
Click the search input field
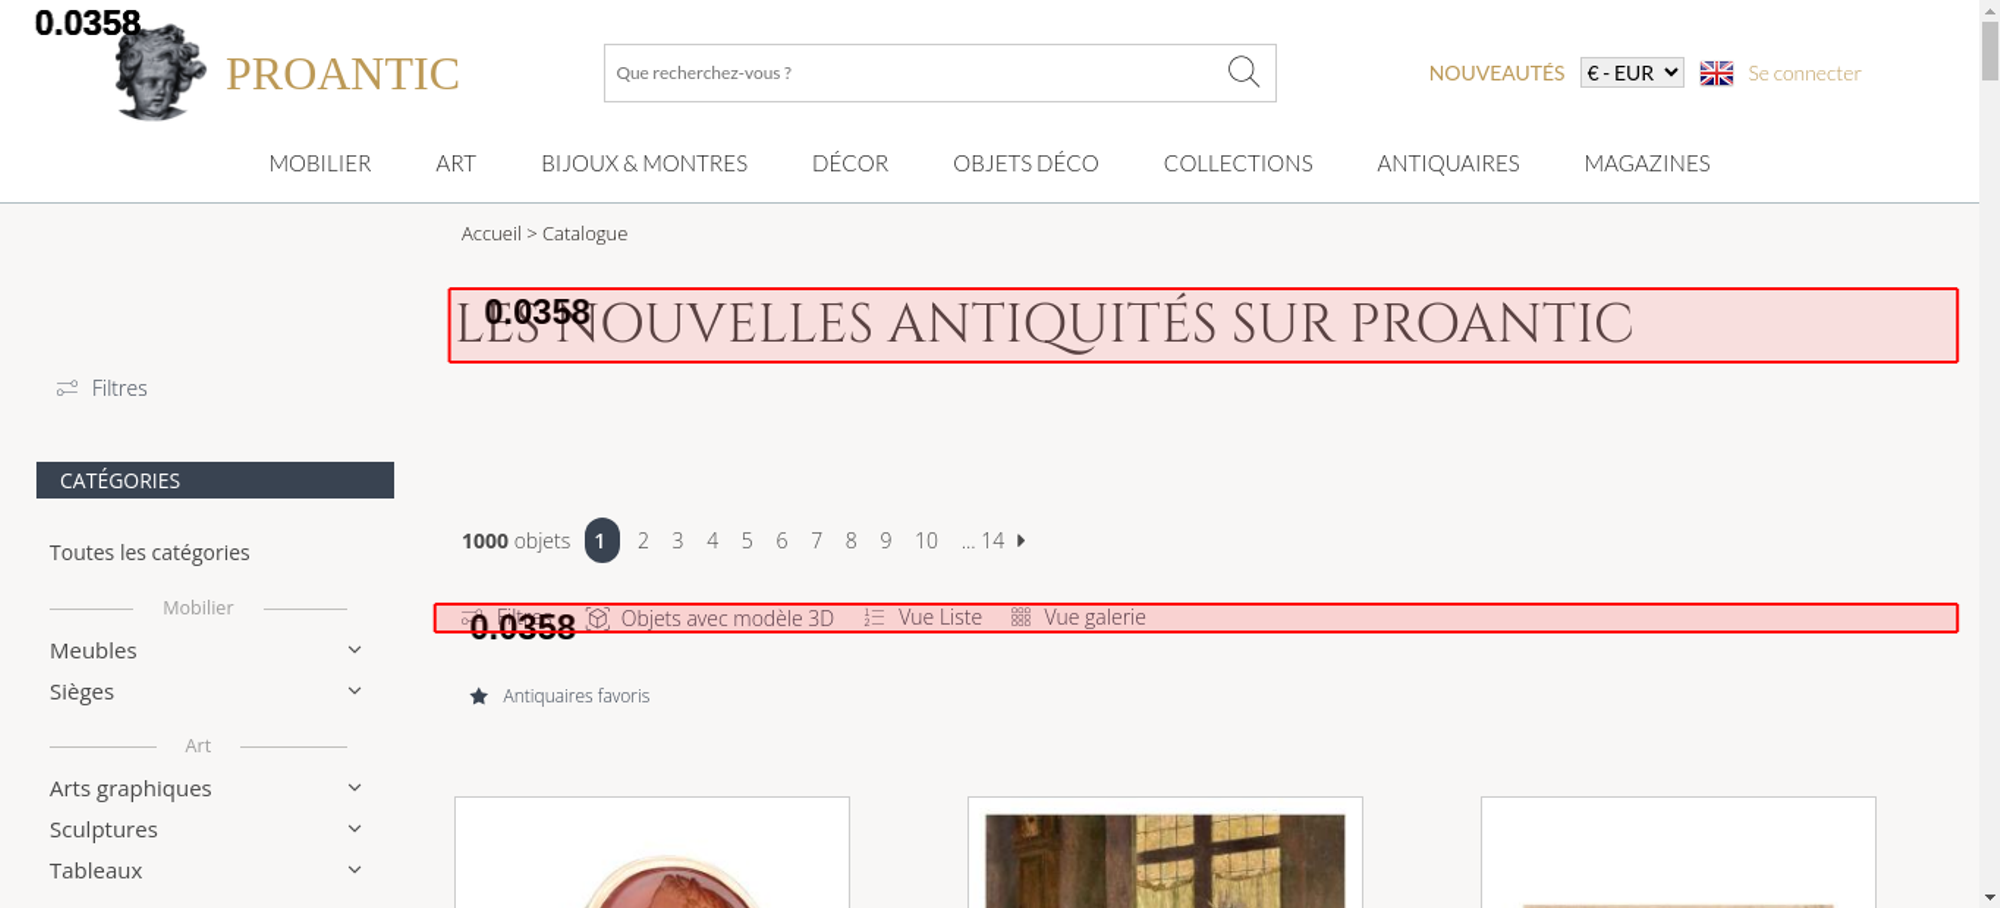point(910,73)
